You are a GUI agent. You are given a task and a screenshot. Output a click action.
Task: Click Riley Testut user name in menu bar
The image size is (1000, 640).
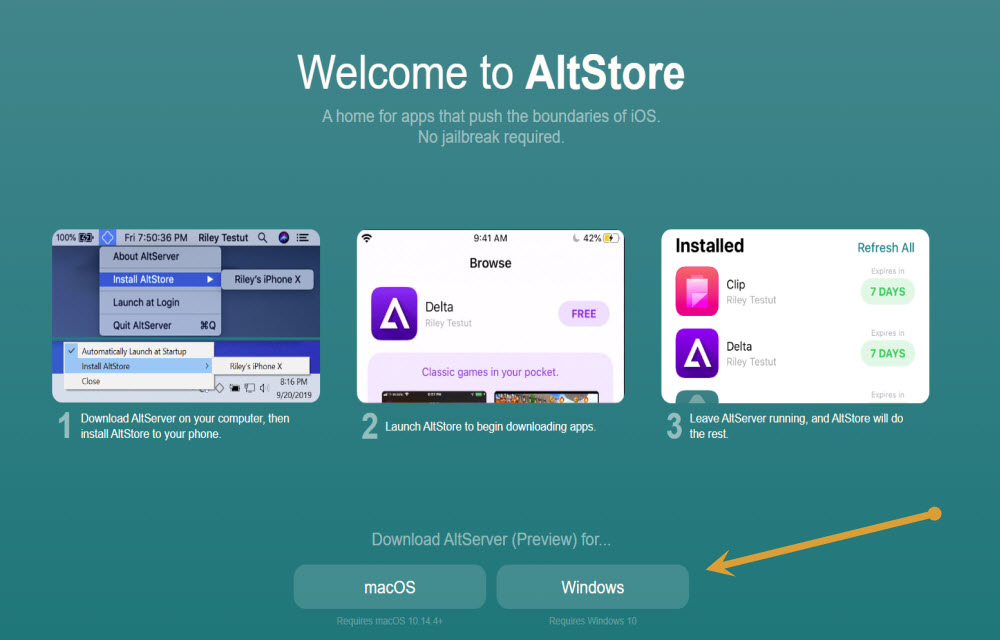pos(223,237)
